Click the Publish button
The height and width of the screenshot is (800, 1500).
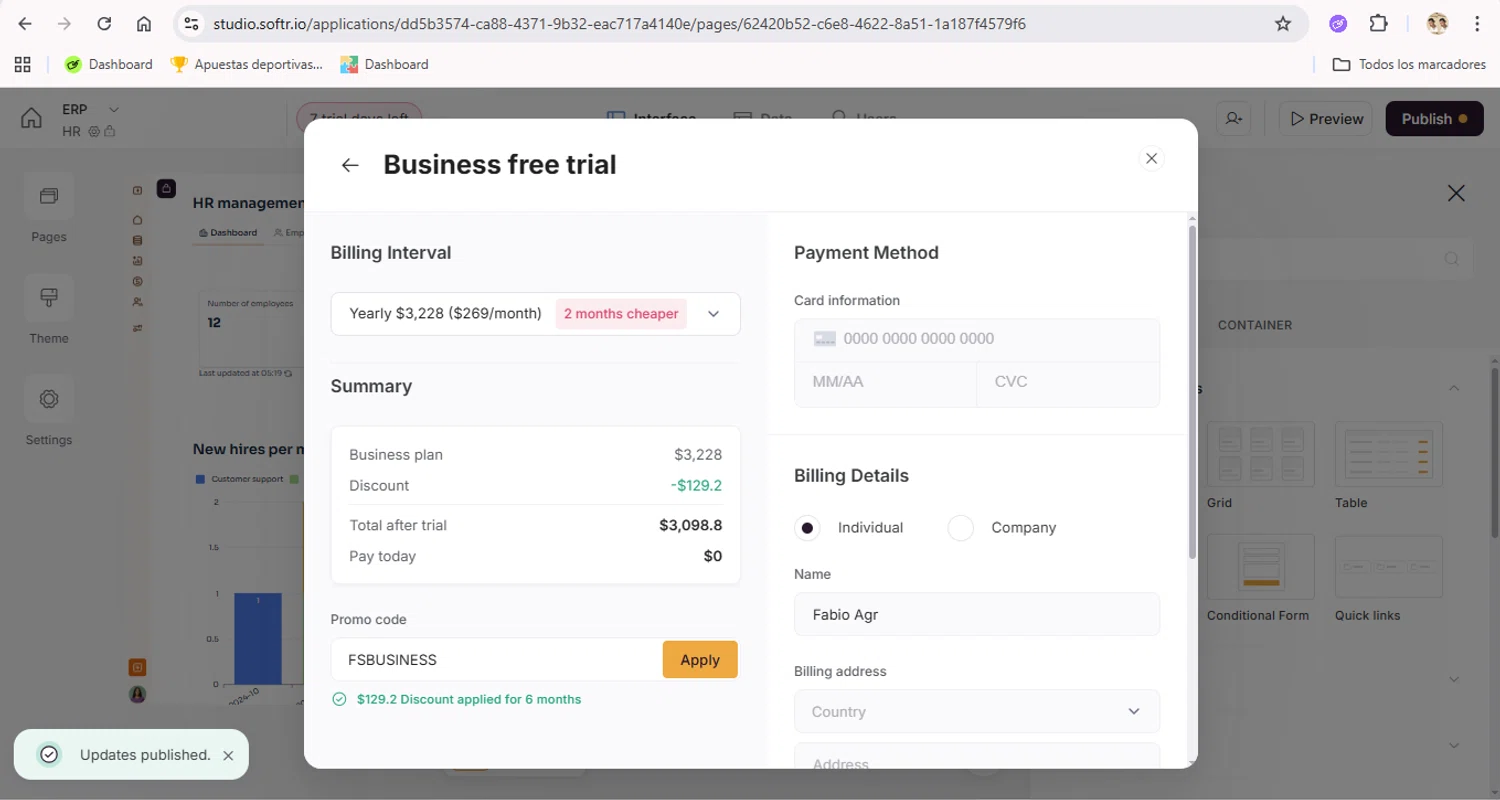tap(1434, 119)
